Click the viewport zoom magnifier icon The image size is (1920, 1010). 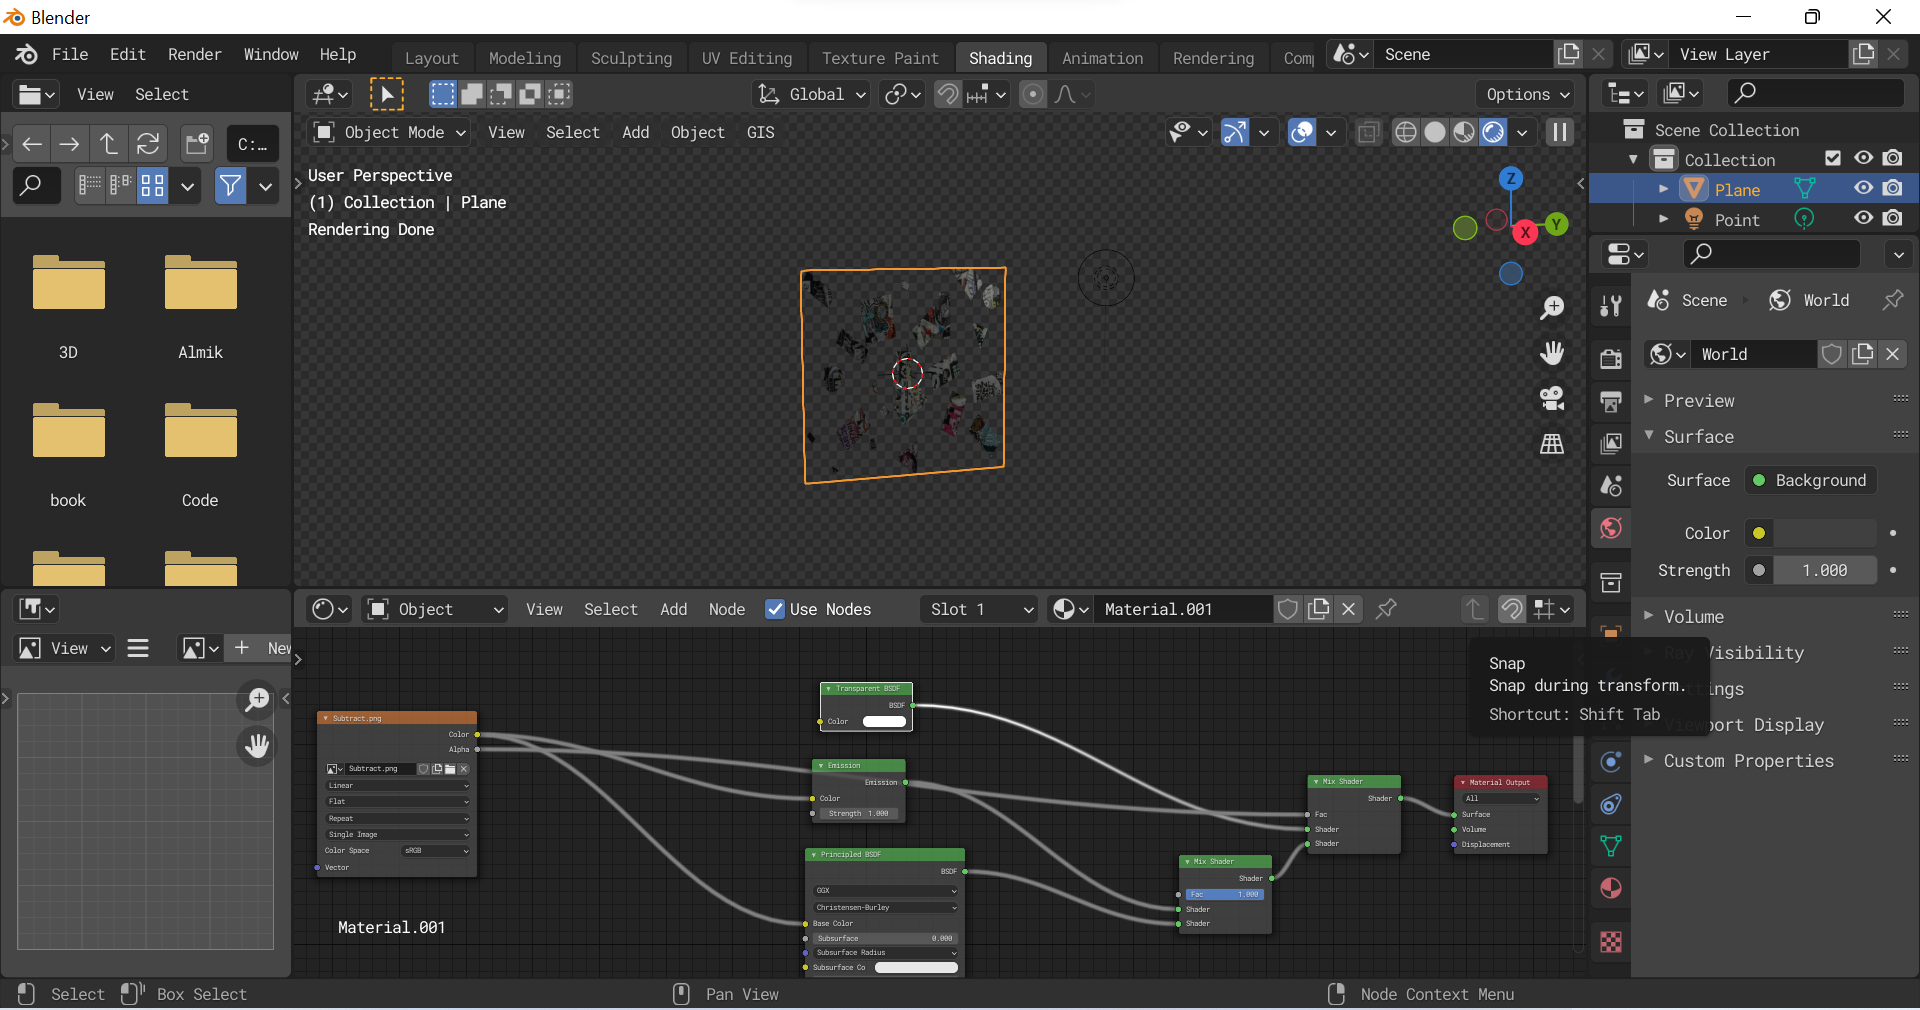coord(1552,307)
